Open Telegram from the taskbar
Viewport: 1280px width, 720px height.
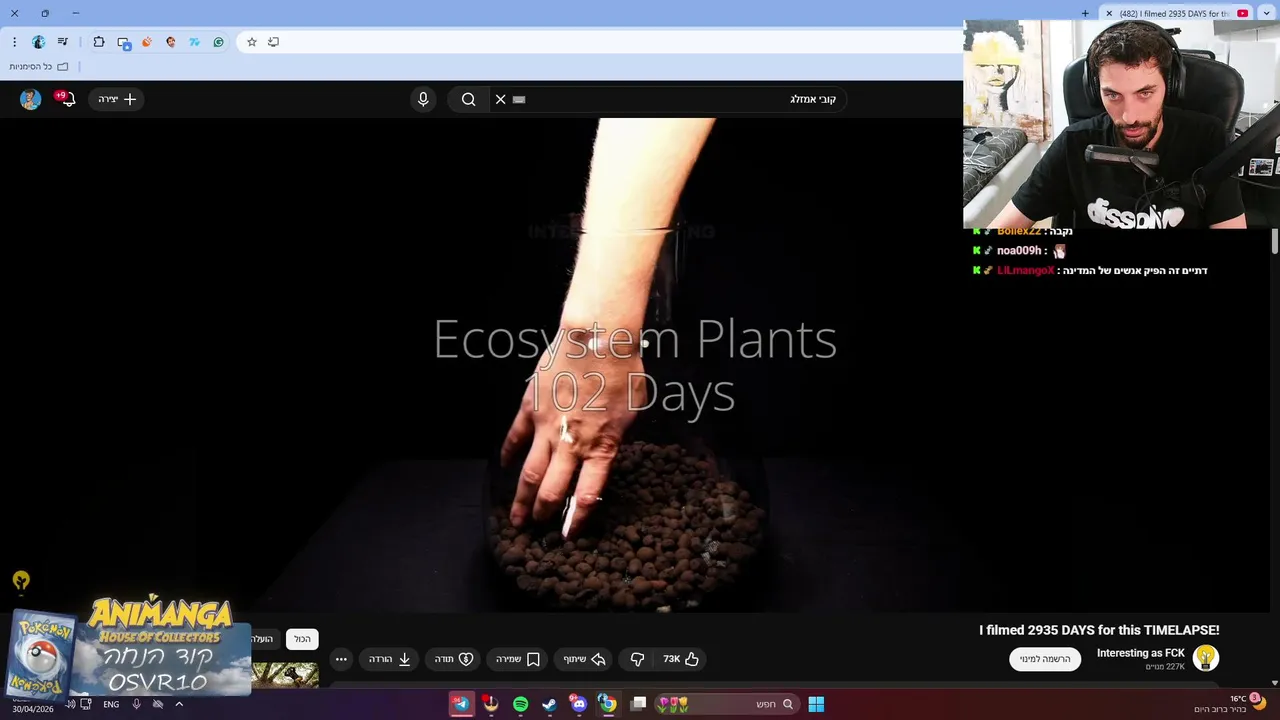tap(461, 704)
